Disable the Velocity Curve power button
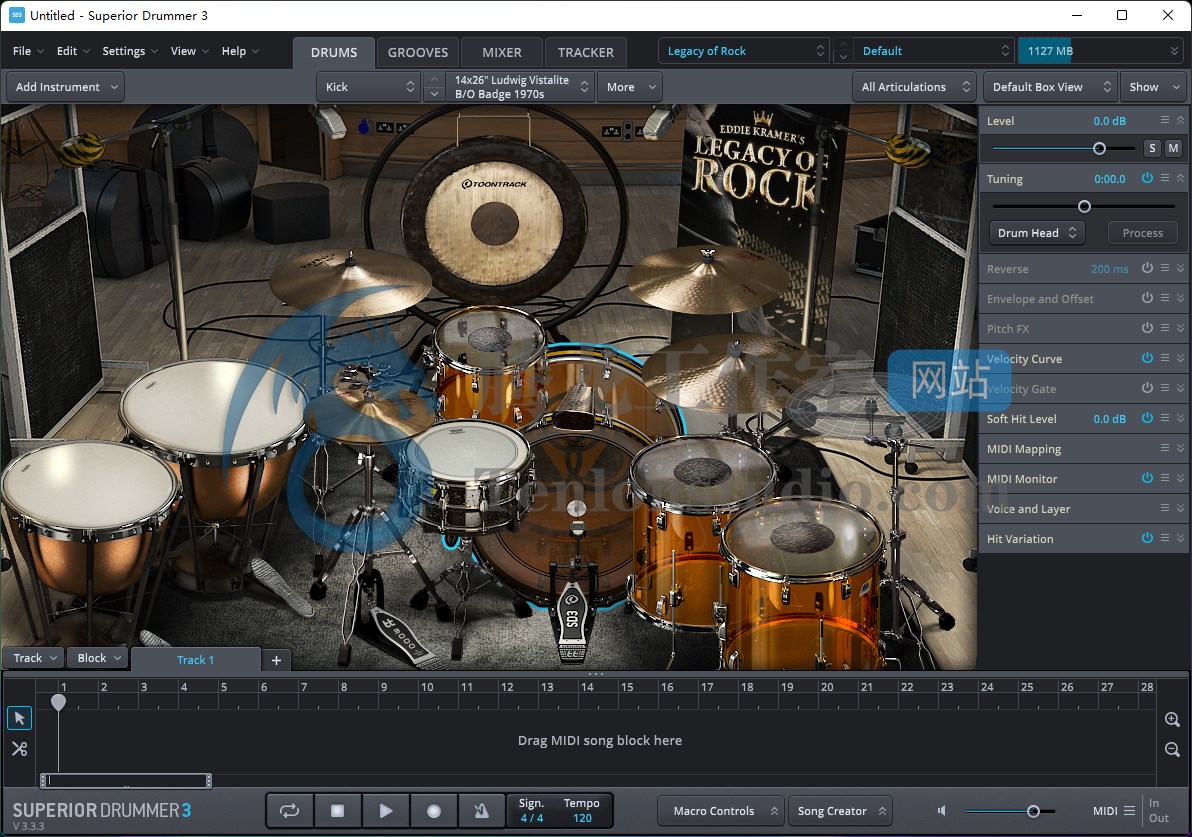This screenshot has height=837, width=1192. coord(1147,358)
